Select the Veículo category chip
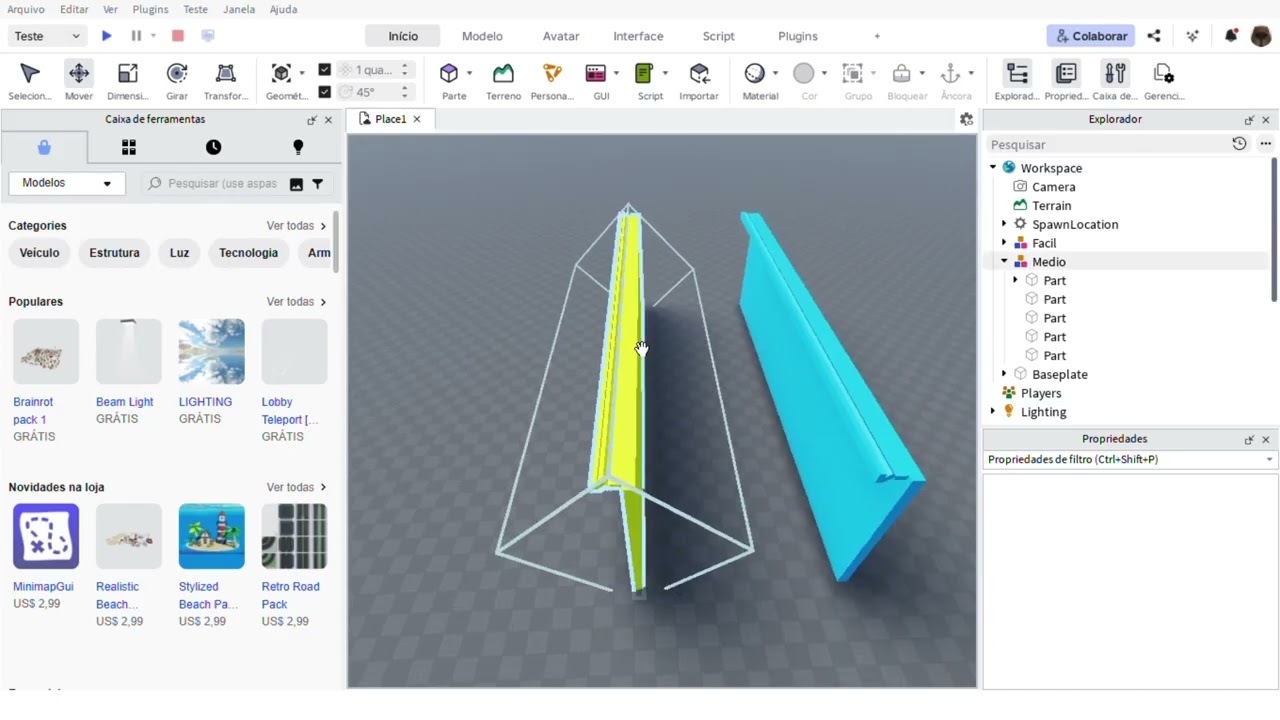The width and height of the screenshot is (1280, 720). tap(40, 253)
